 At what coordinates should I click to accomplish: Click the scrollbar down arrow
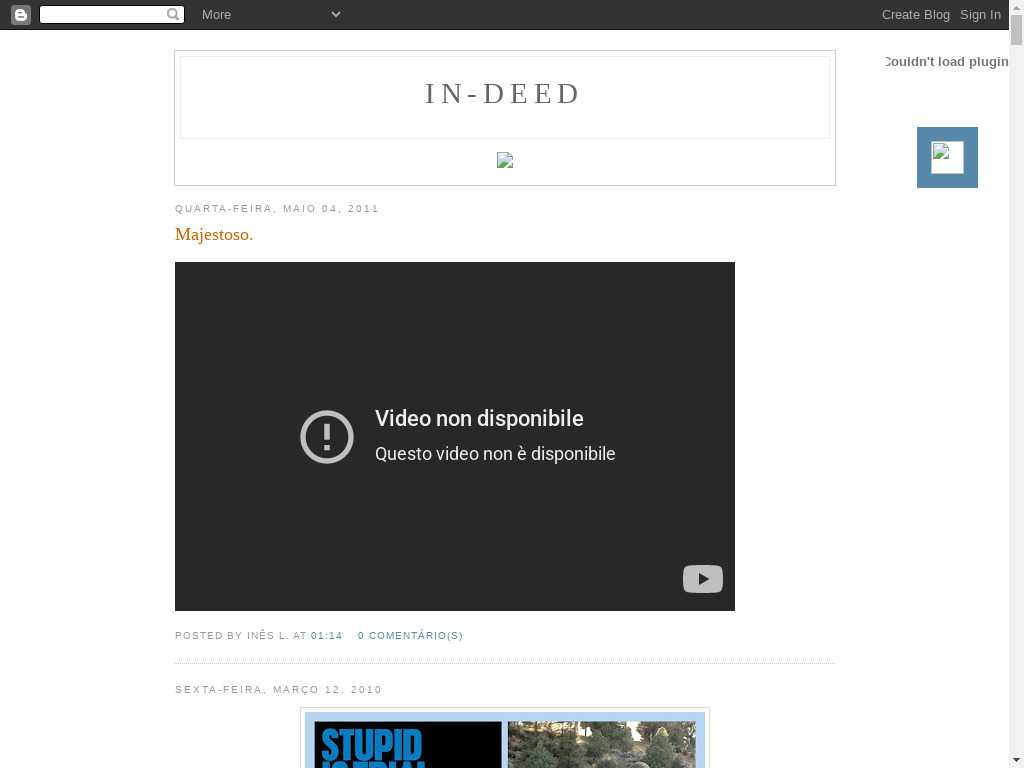tap(1016, 760)
